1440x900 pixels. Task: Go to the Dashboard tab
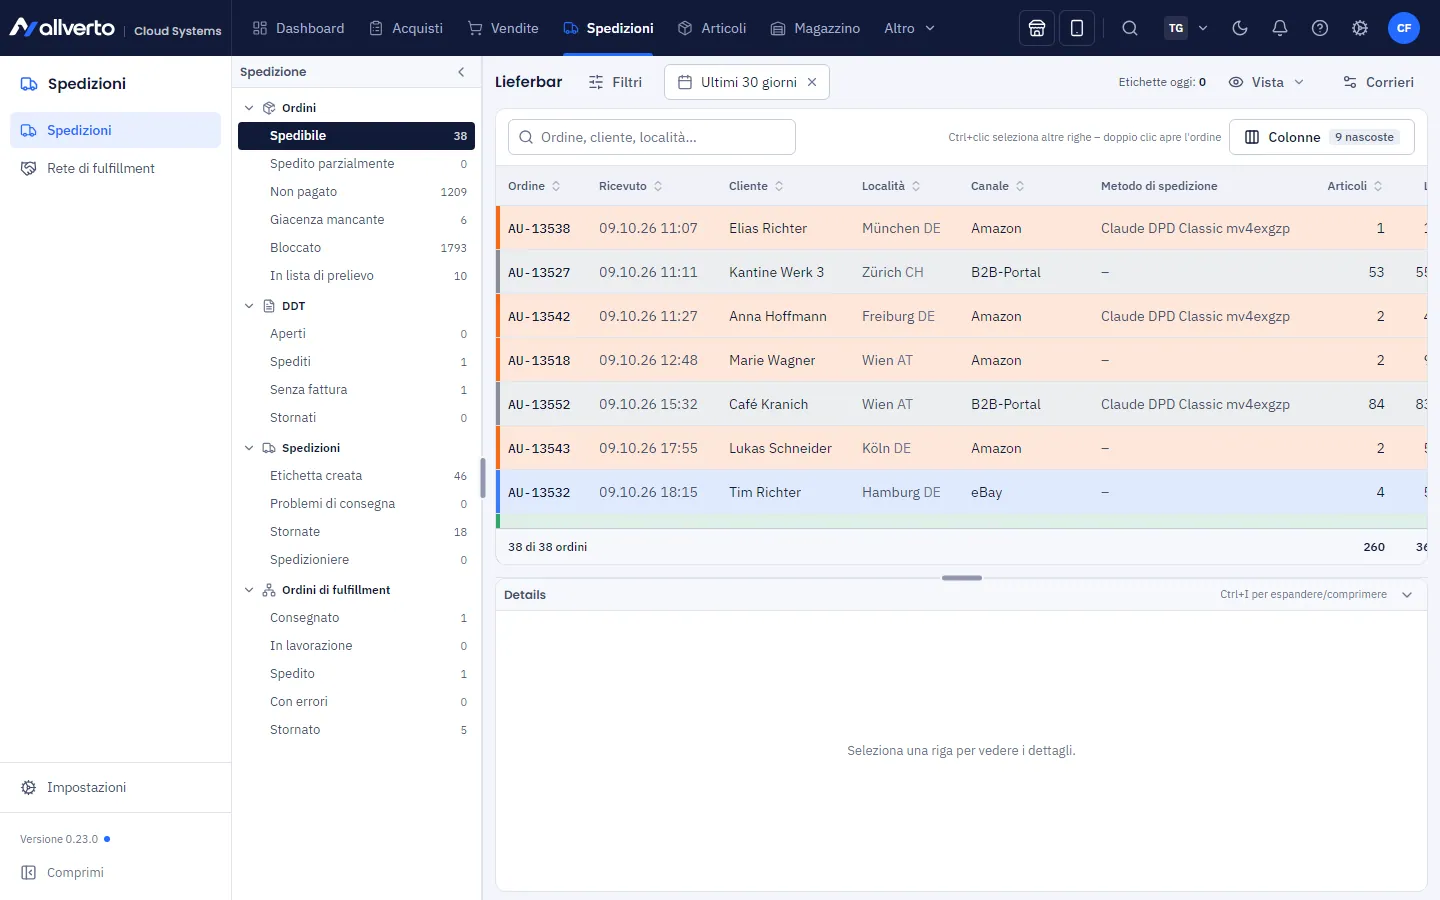tap(298, 28)
